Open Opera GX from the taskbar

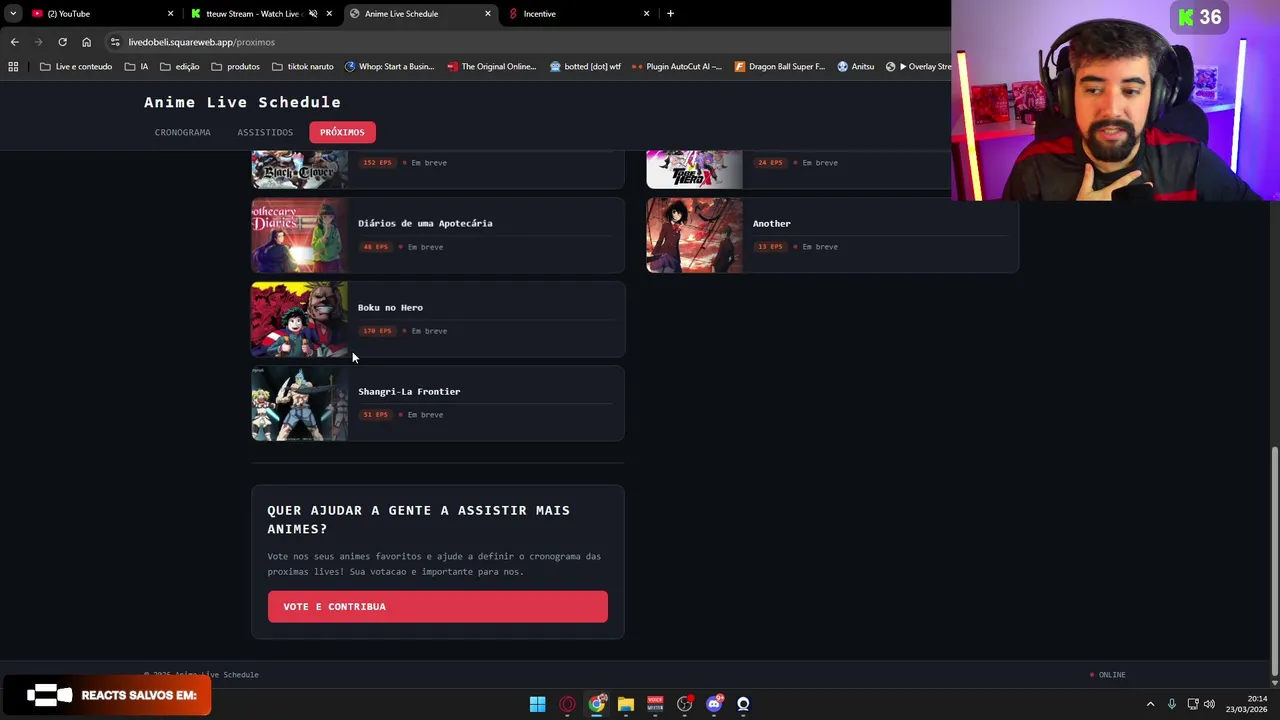point(567,704)
